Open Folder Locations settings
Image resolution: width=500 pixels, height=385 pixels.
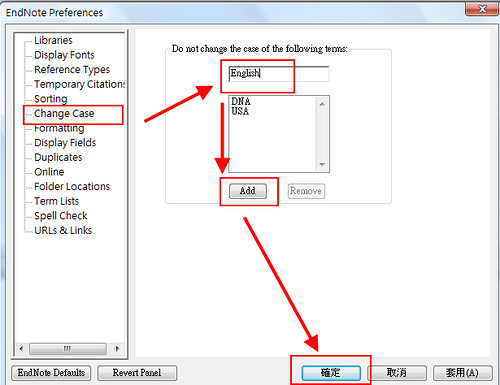pyautogui.click(x=72, y=187)
